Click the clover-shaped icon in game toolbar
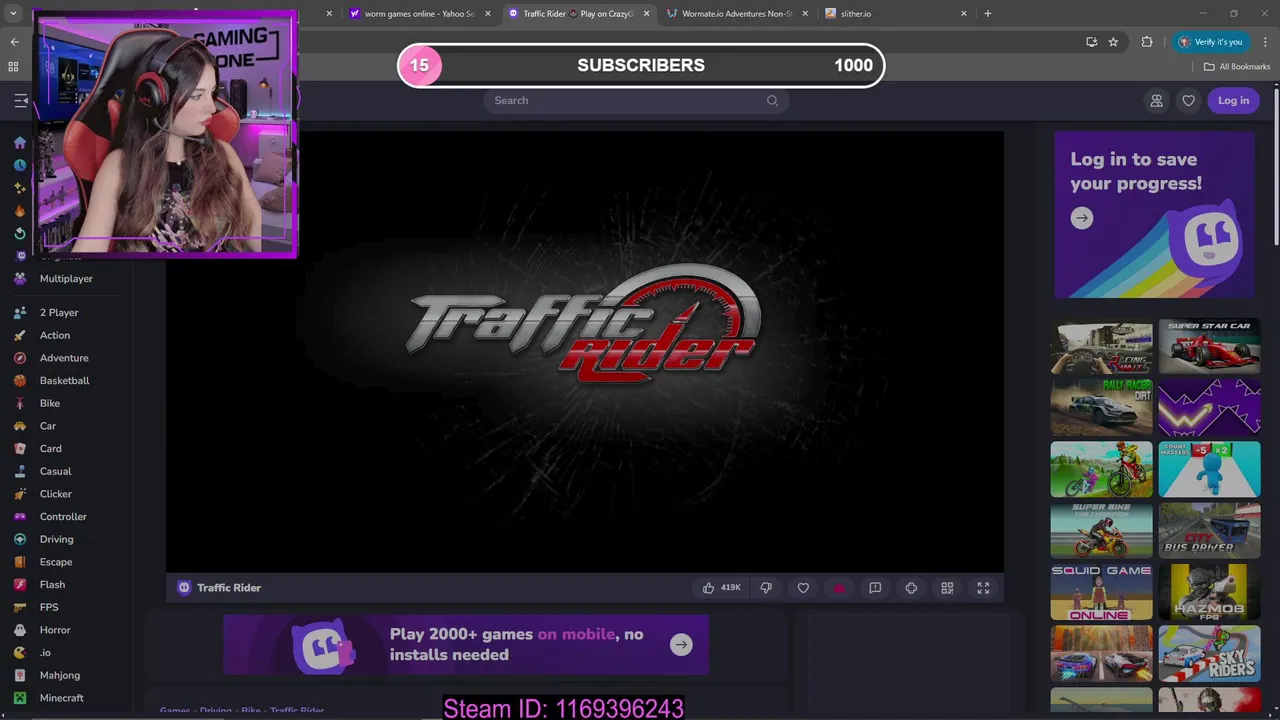1280x720 pixels. (911, 588)
